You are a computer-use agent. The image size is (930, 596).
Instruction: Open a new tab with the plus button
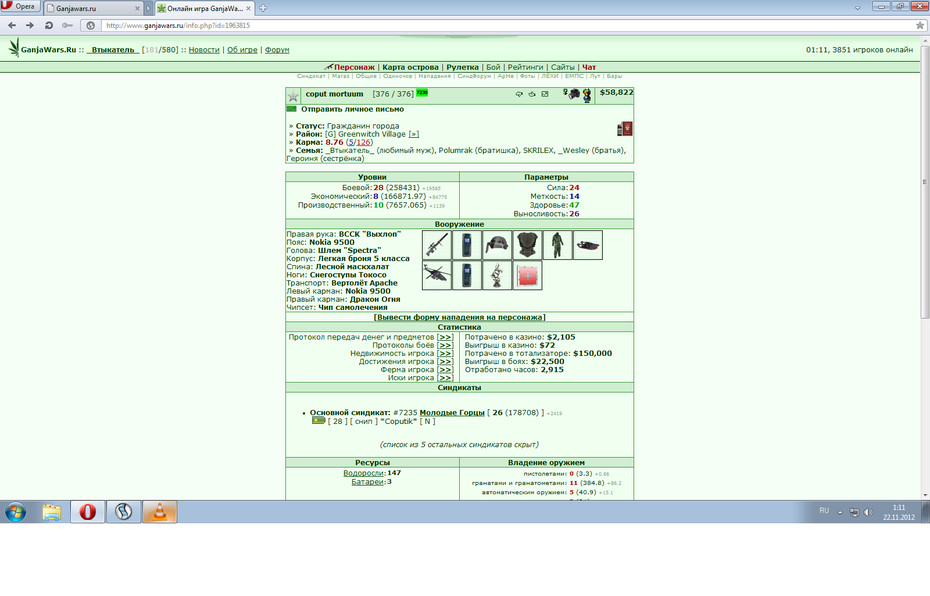(263, 8)
